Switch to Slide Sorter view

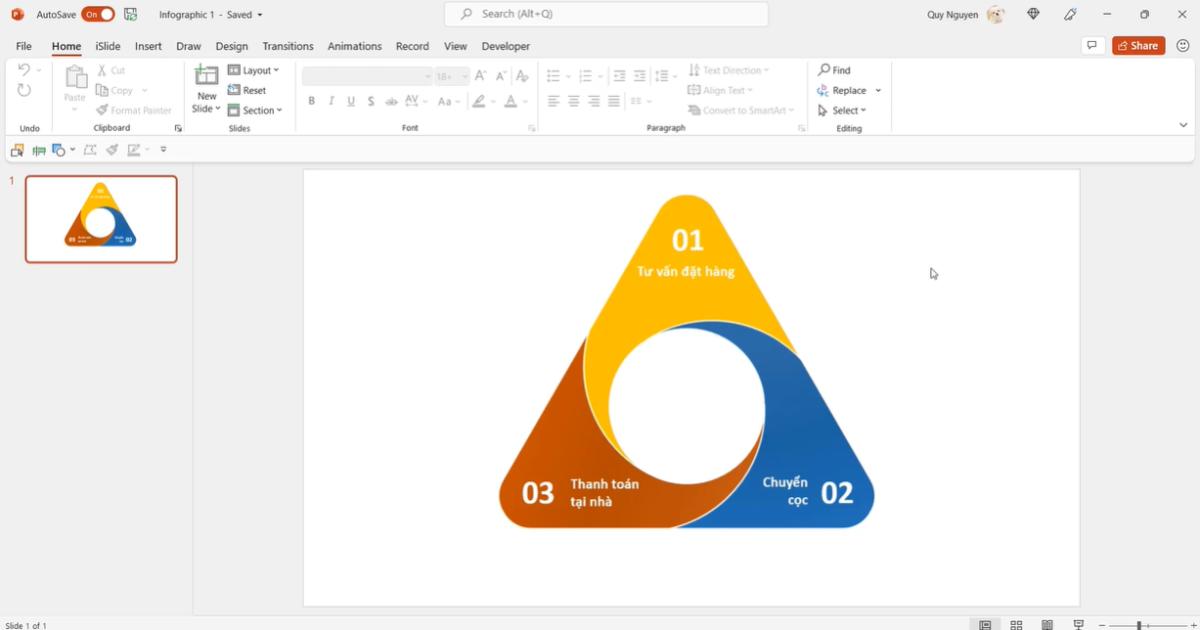point(1015,622)
